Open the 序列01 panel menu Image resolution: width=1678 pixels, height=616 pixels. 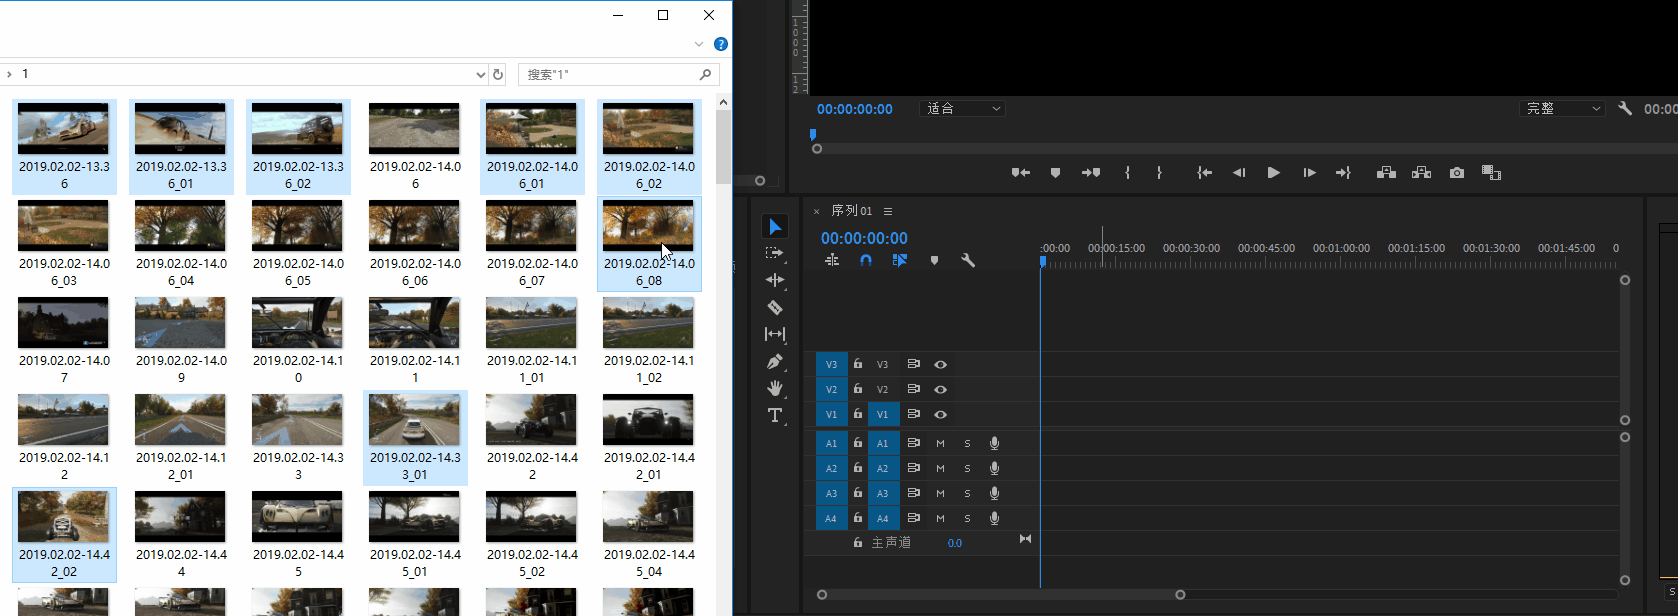[x=888, y=211]
